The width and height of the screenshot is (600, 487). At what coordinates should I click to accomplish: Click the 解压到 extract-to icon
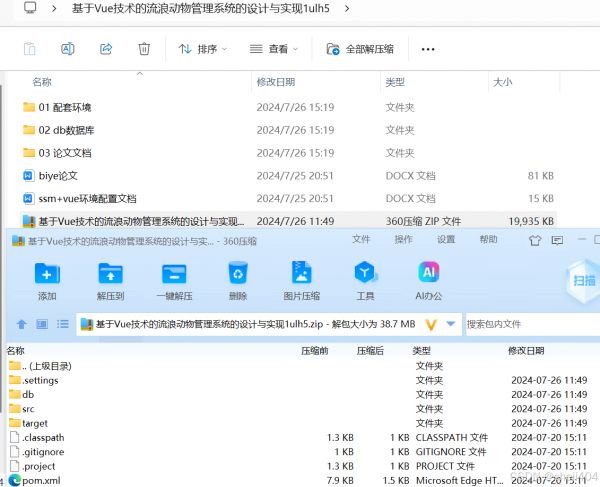111,281
